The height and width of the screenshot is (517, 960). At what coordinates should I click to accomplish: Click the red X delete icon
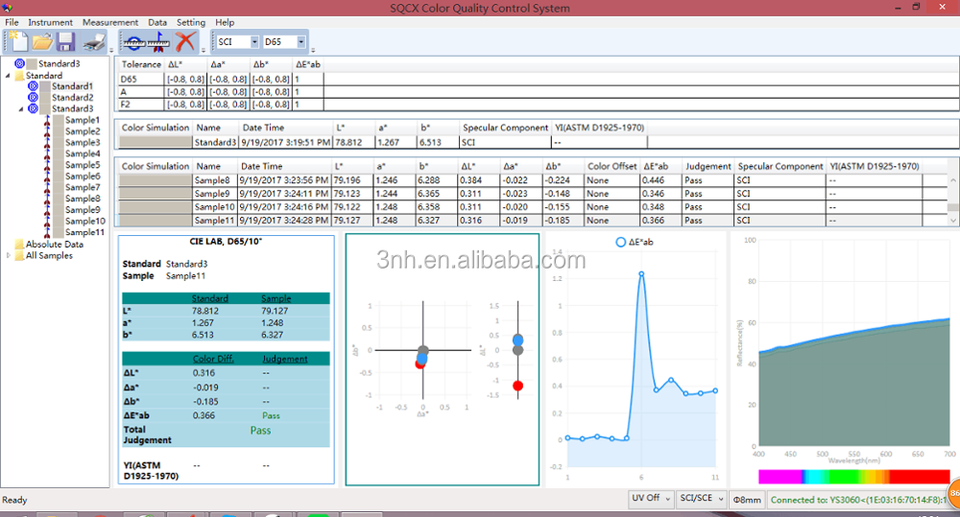pos(185,42)
